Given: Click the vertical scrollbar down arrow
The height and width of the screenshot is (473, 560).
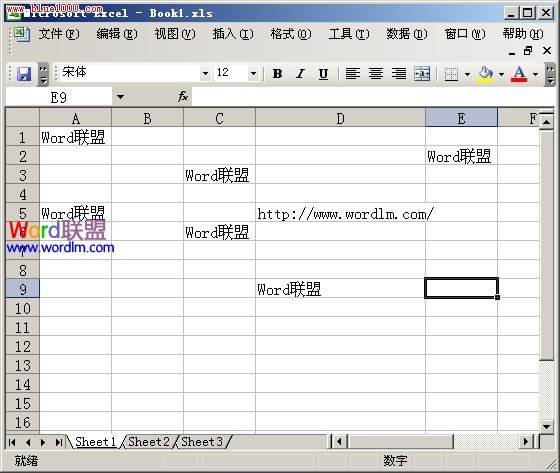Looking at the screenshot, I should [546, 426].
